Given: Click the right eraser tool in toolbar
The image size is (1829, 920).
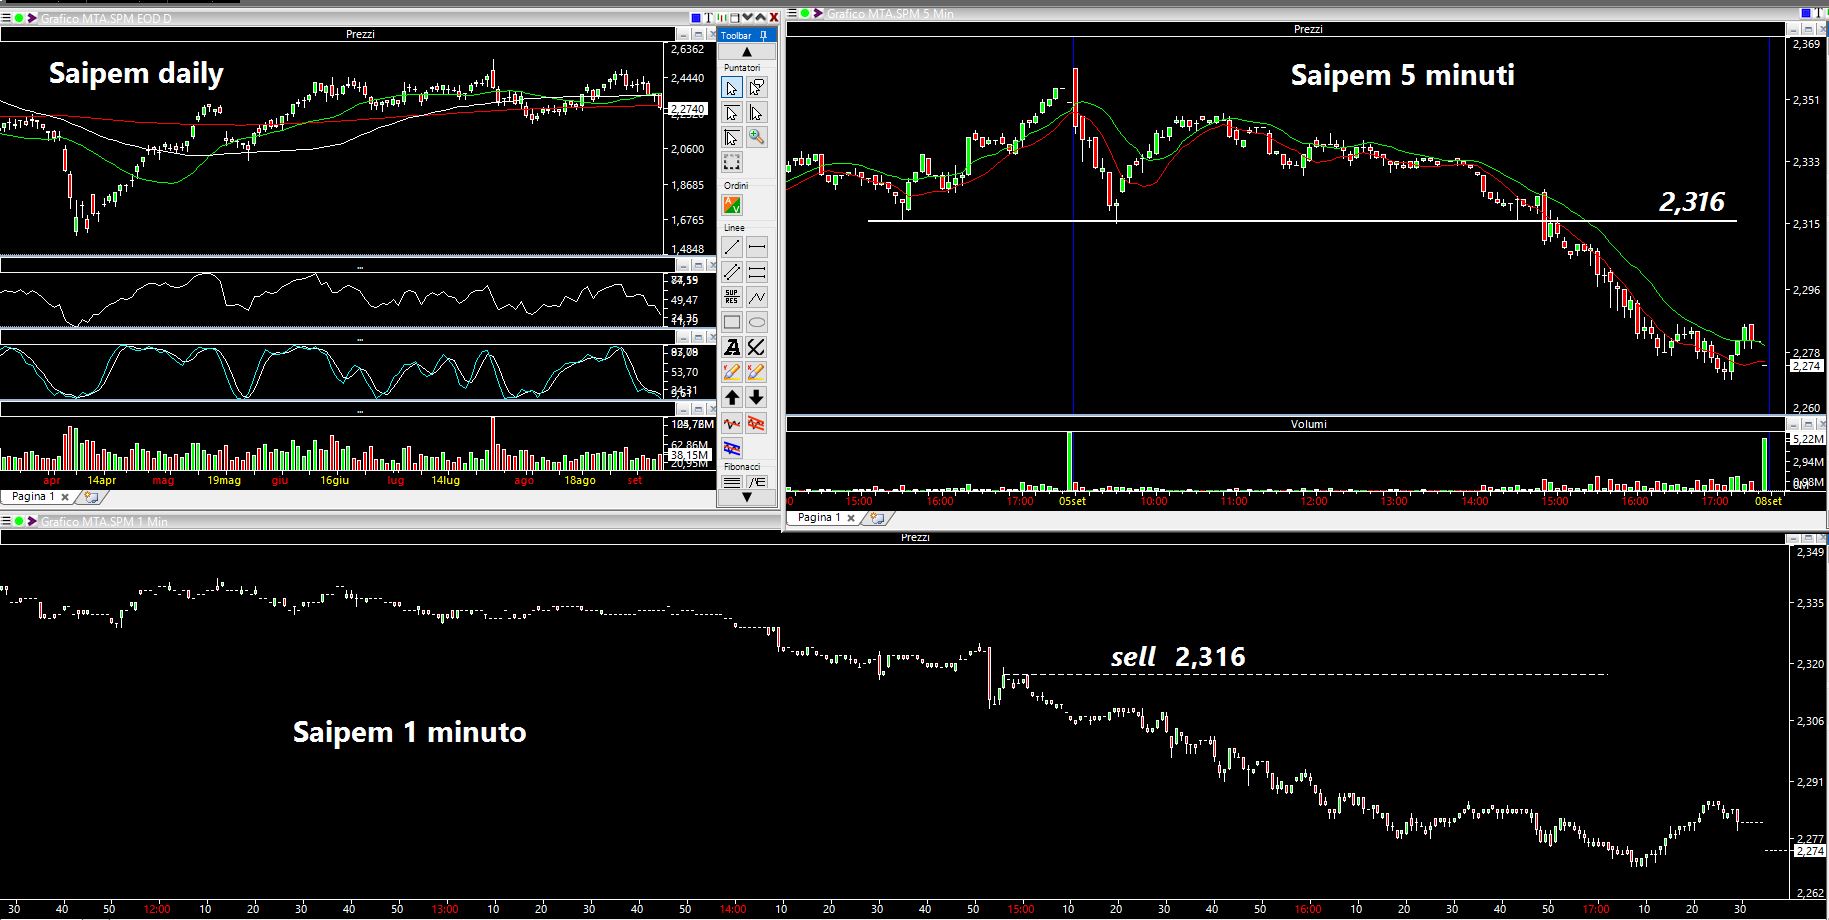Looking at the screenshot, I should pos(757,372).
